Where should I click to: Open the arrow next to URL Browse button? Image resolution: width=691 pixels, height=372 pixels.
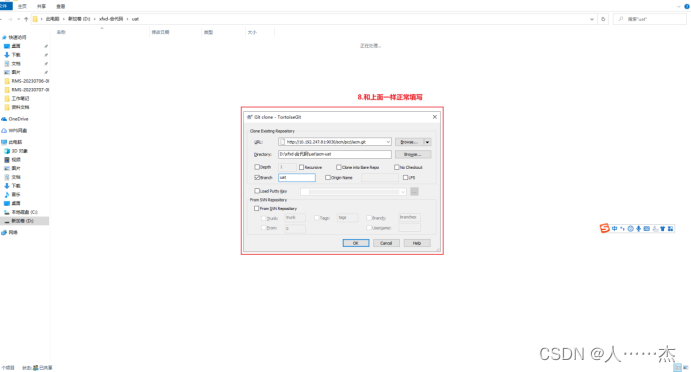click(427, 142)
